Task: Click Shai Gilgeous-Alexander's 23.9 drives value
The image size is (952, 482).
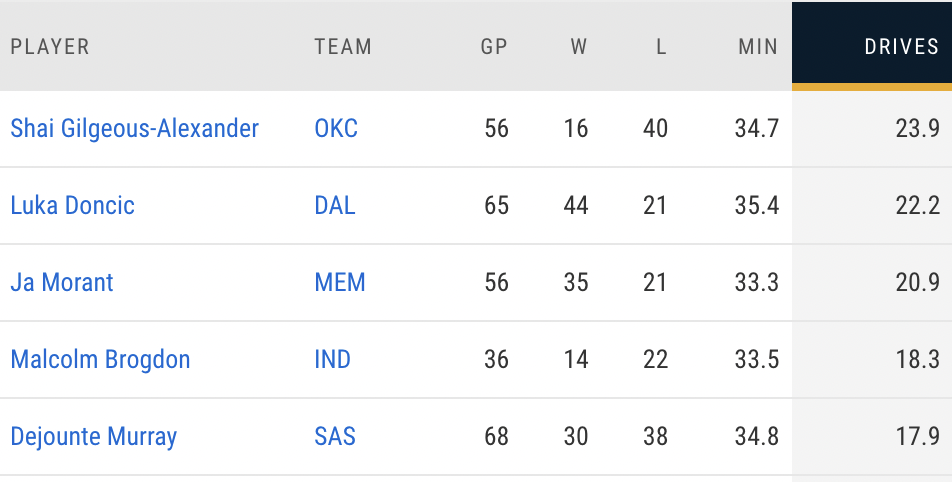Action: pyautogui.click(x=917, y=129)
